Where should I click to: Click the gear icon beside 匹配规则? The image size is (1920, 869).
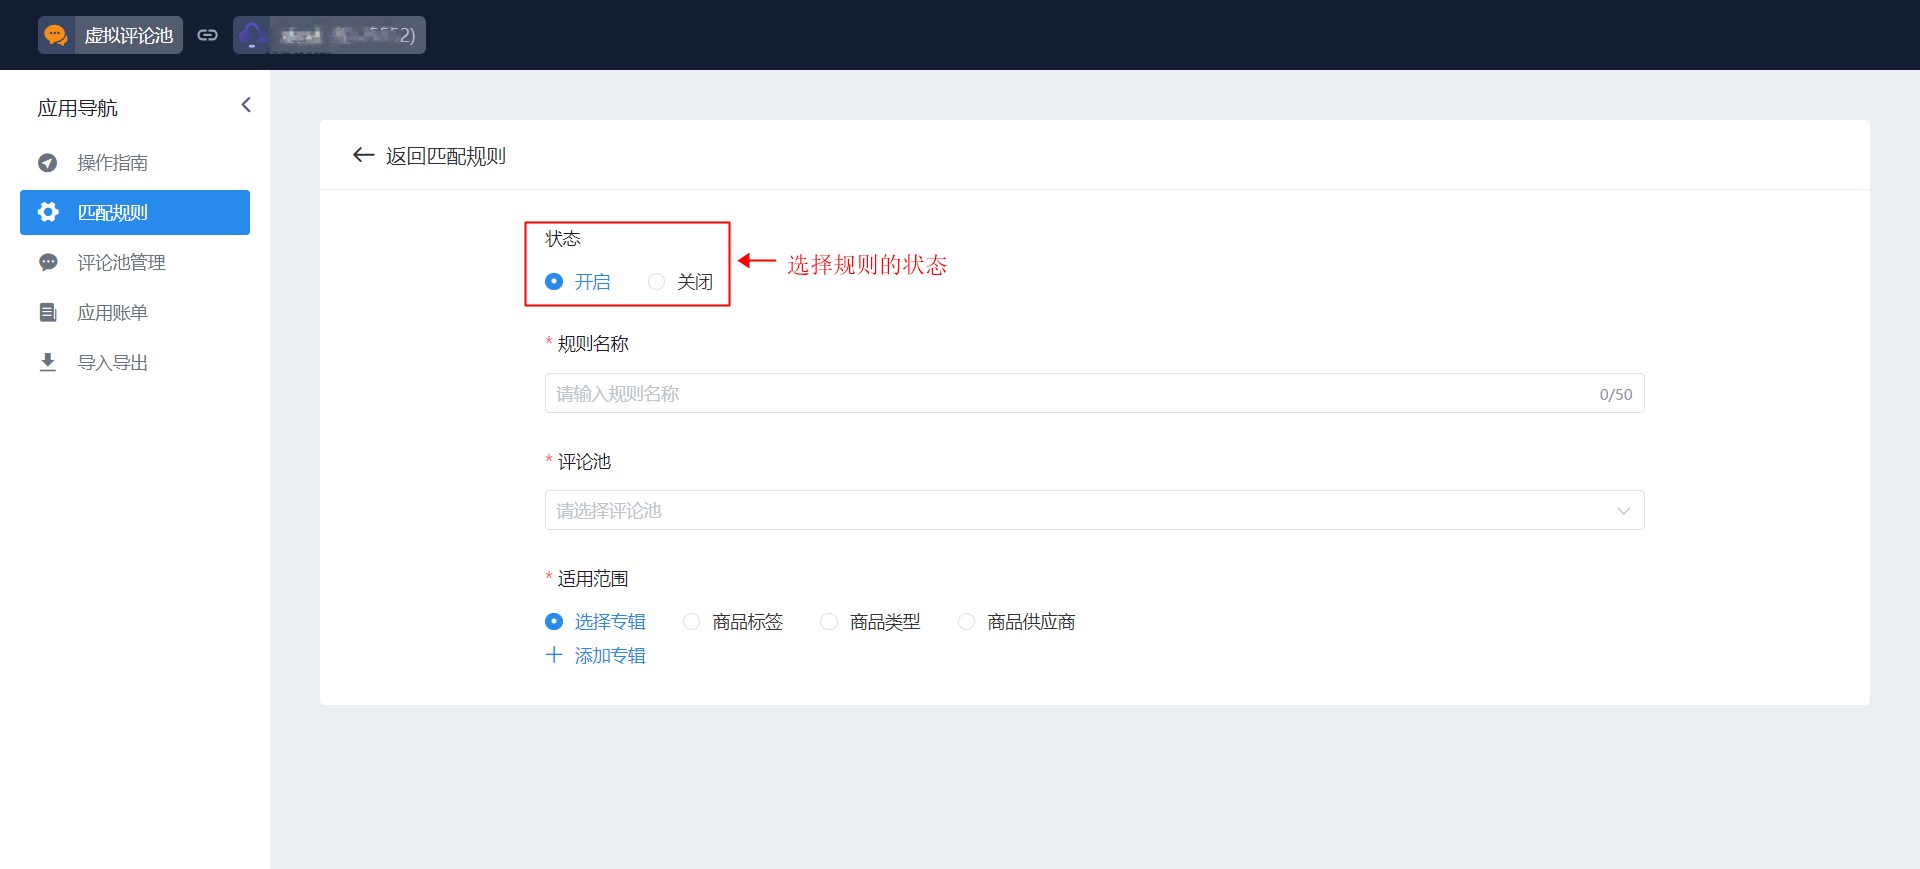(47, 212)
